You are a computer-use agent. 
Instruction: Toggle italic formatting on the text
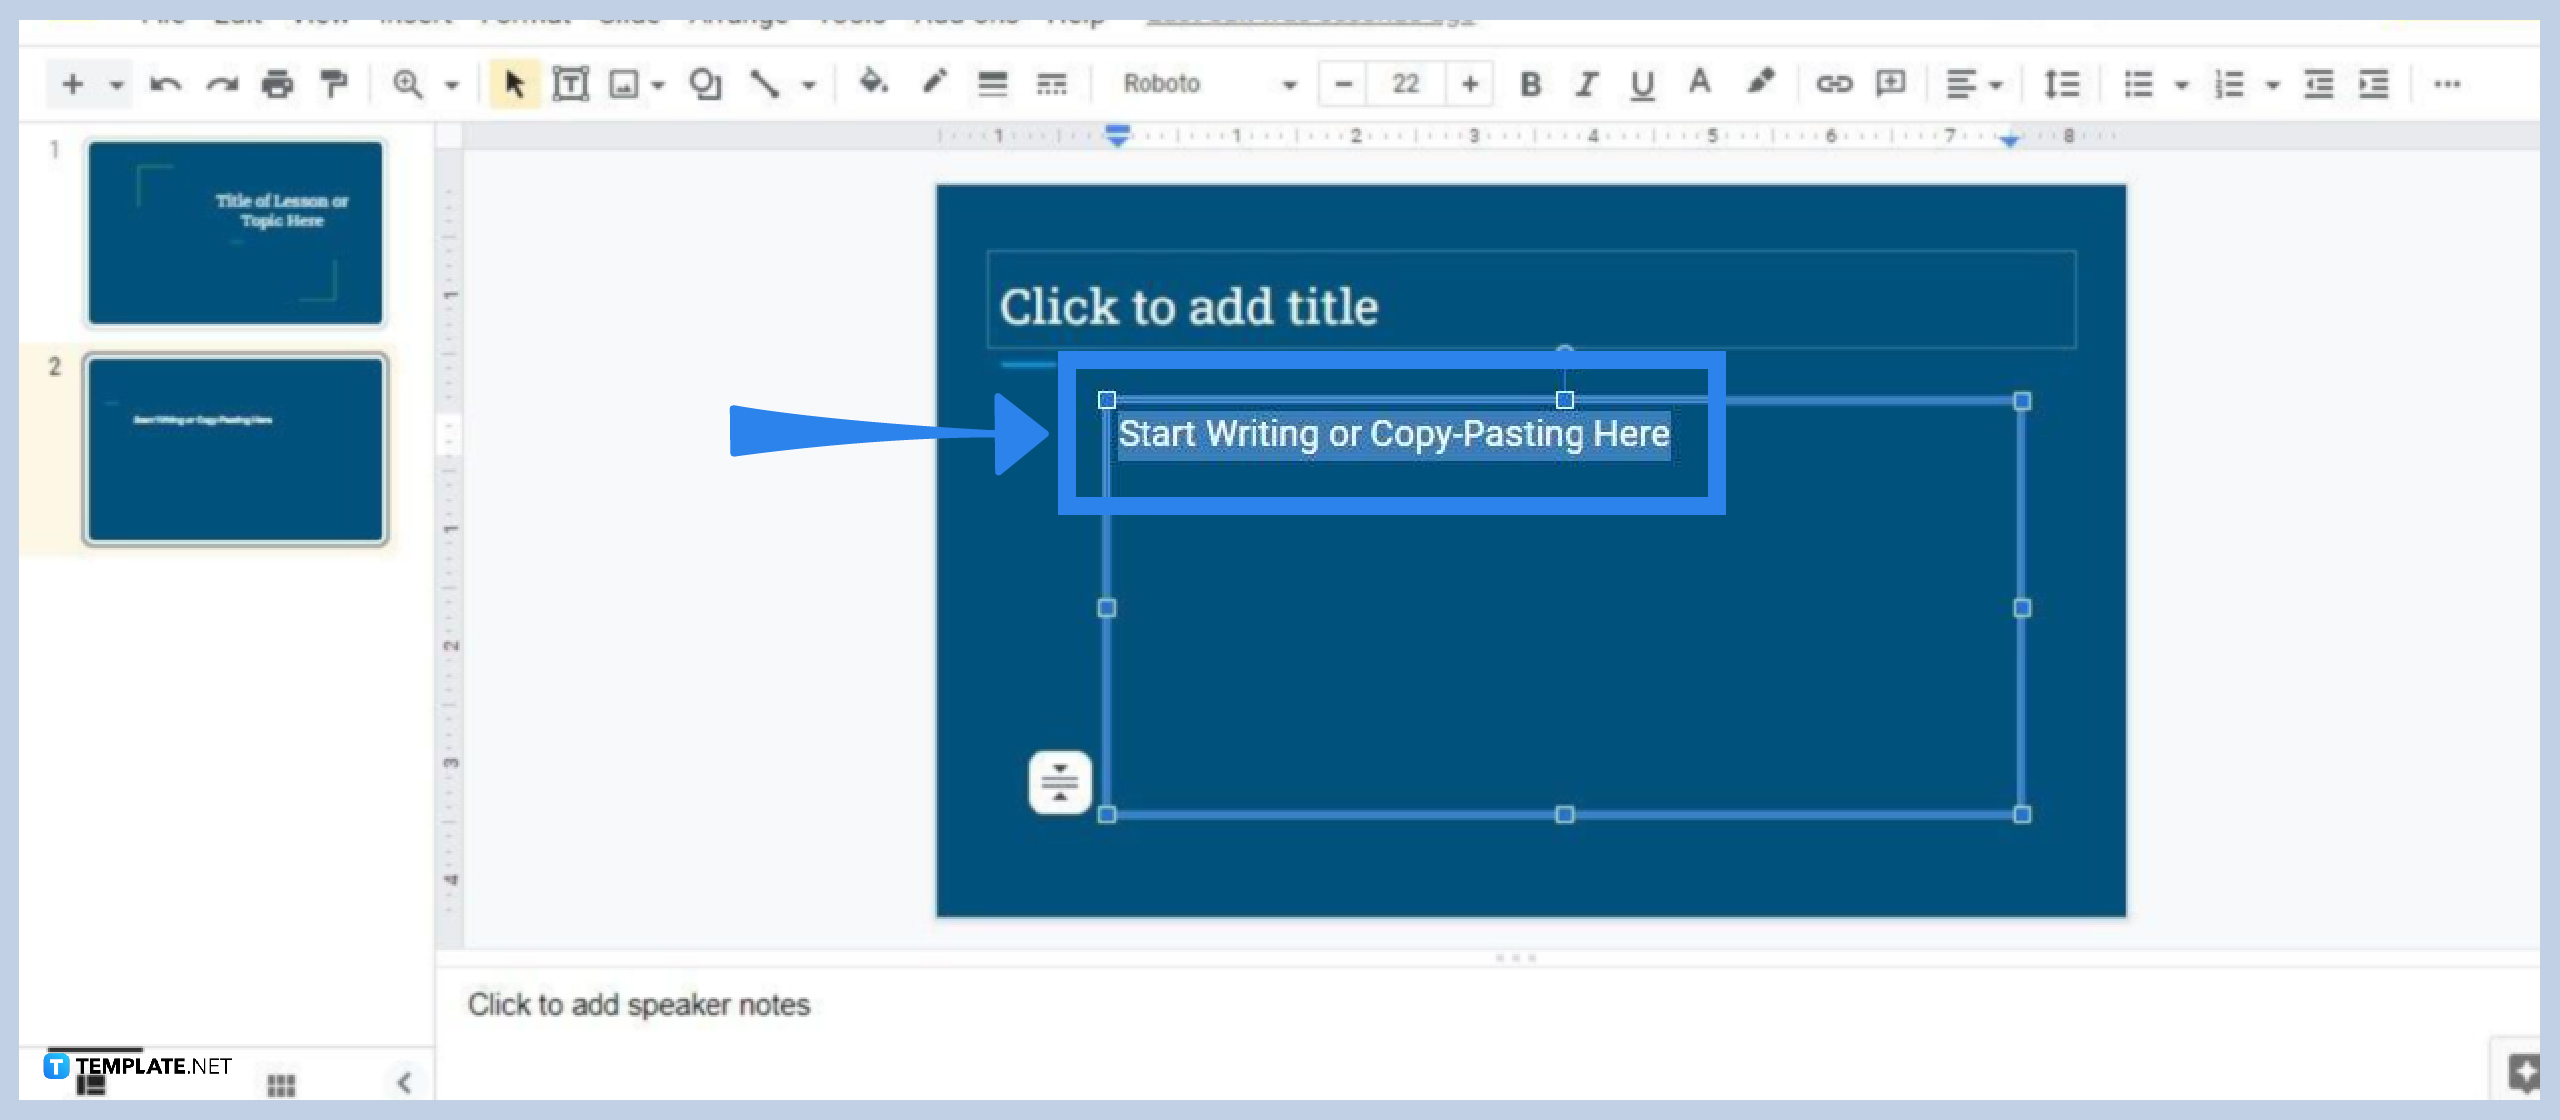coord(1586,84)
